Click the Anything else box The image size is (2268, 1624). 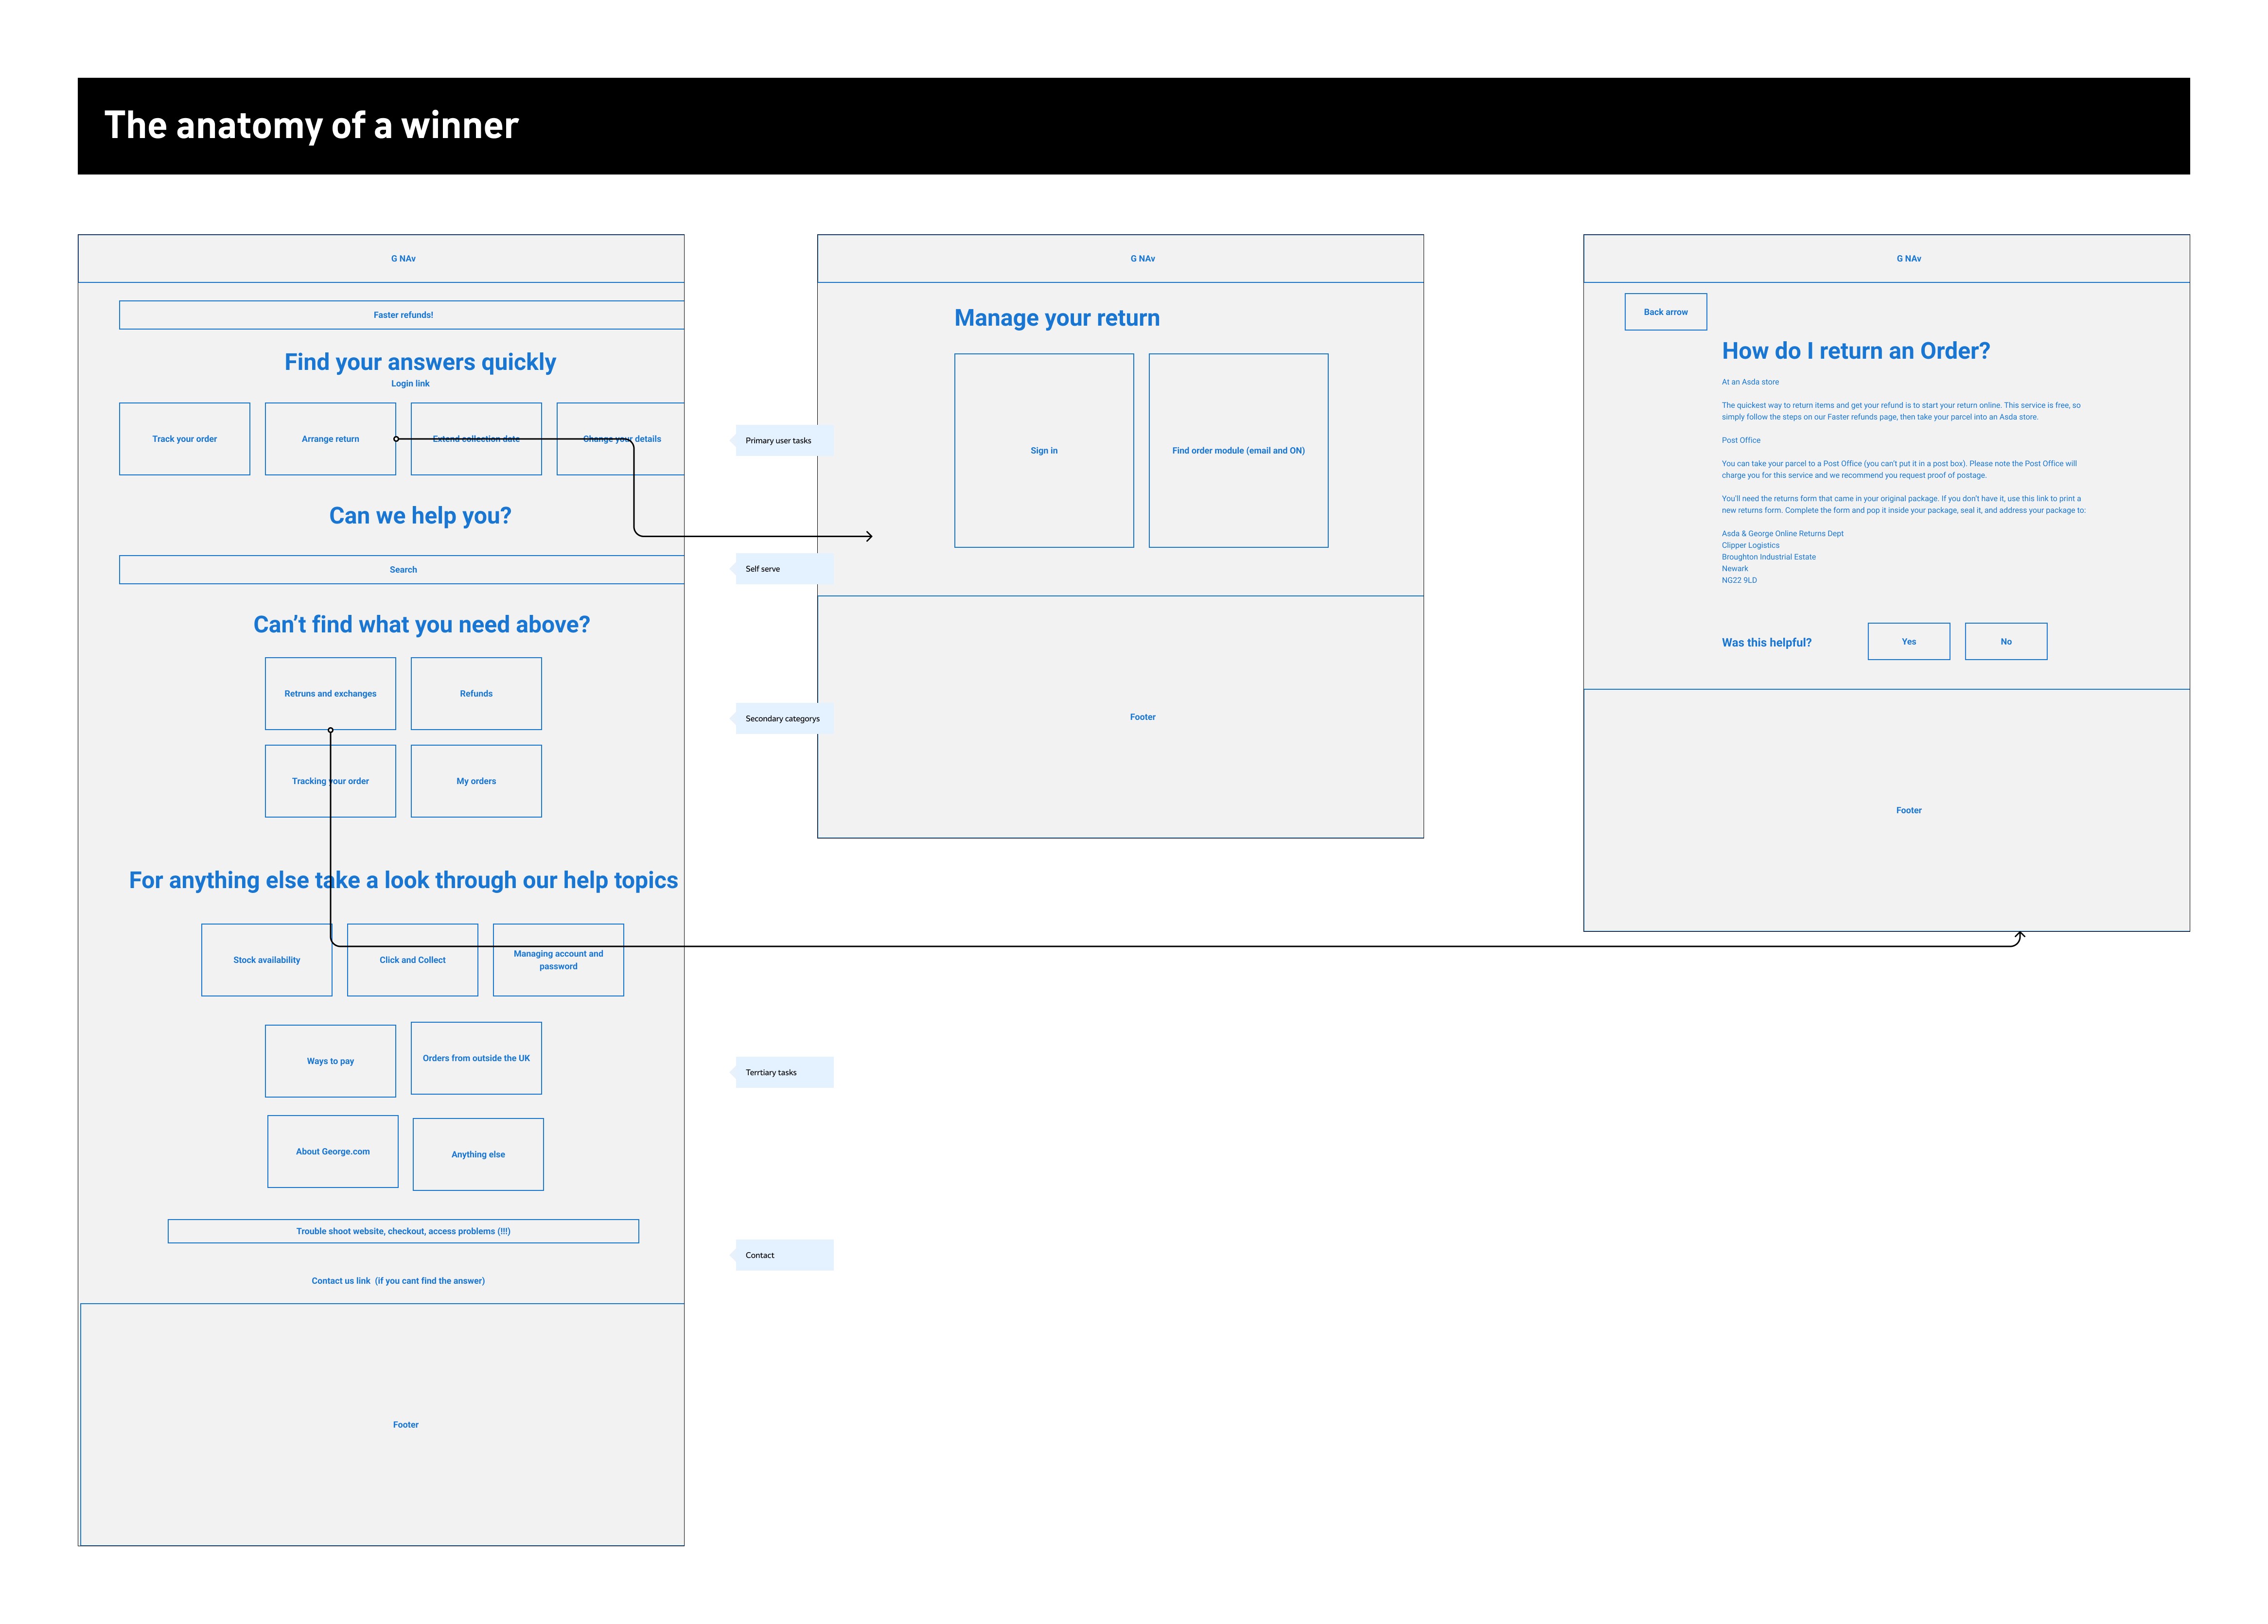[478, 1155]
